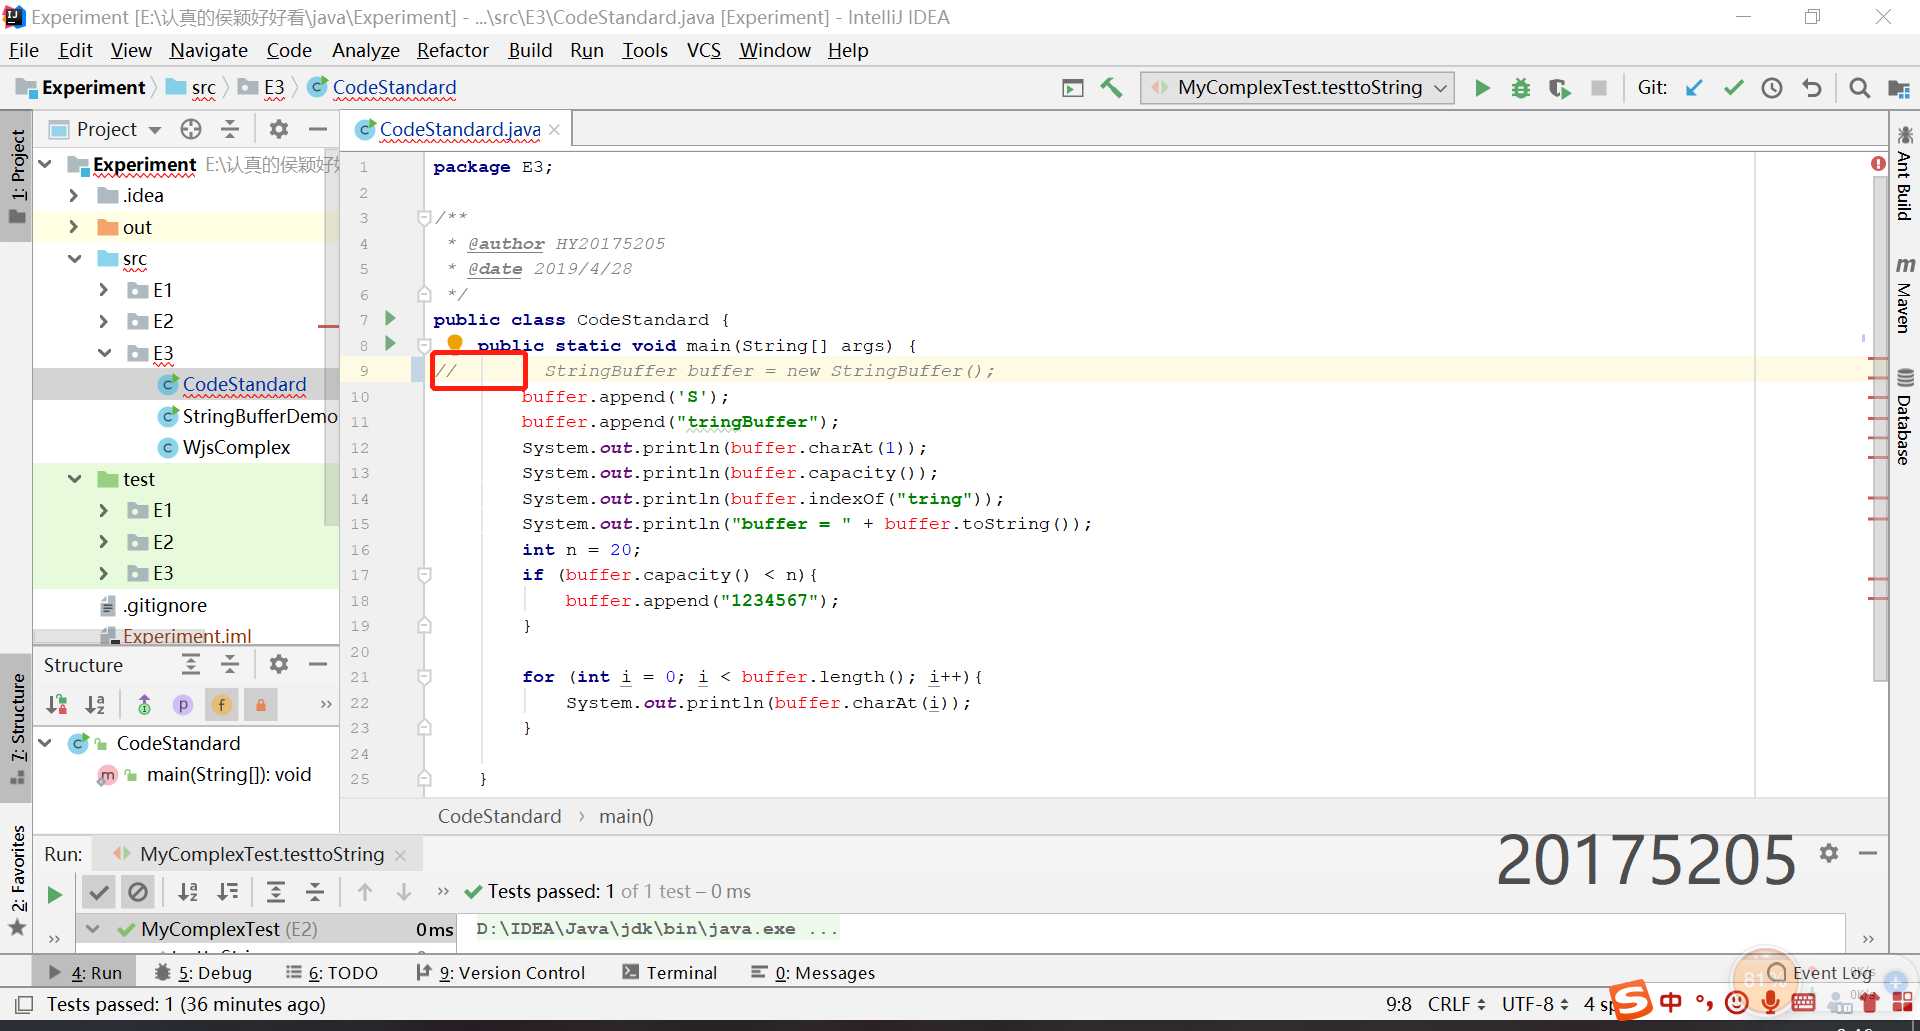This screenshot has width=1920, height=1031.
Task: Sort Structure by visibility icon
Action: (x=57, y=705)
